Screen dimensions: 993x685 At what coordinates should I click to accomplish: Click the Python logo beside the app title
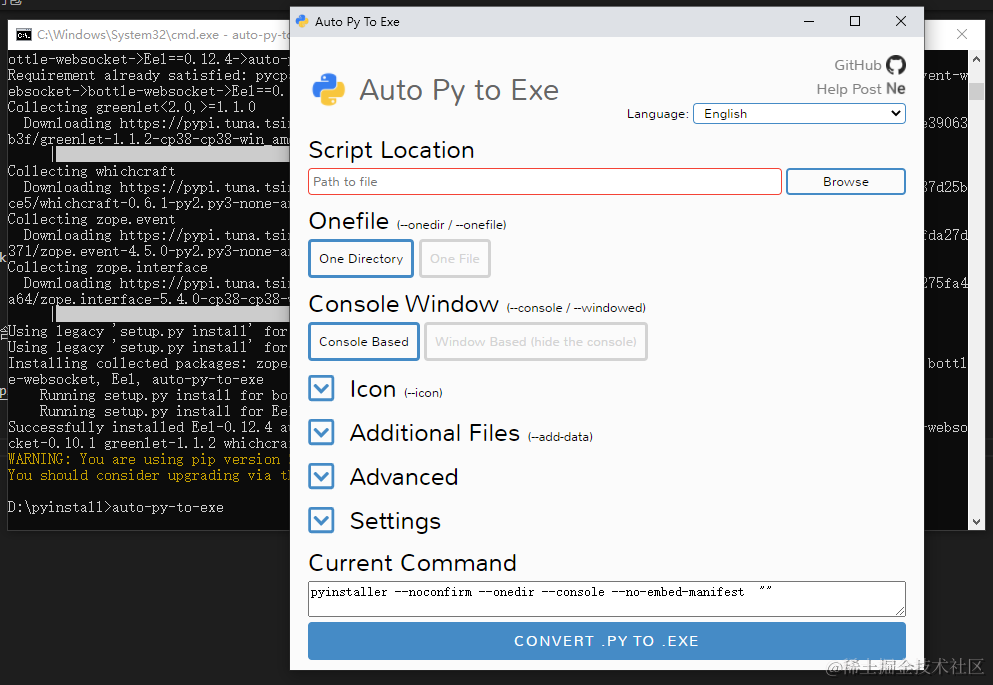click(329, 89)
